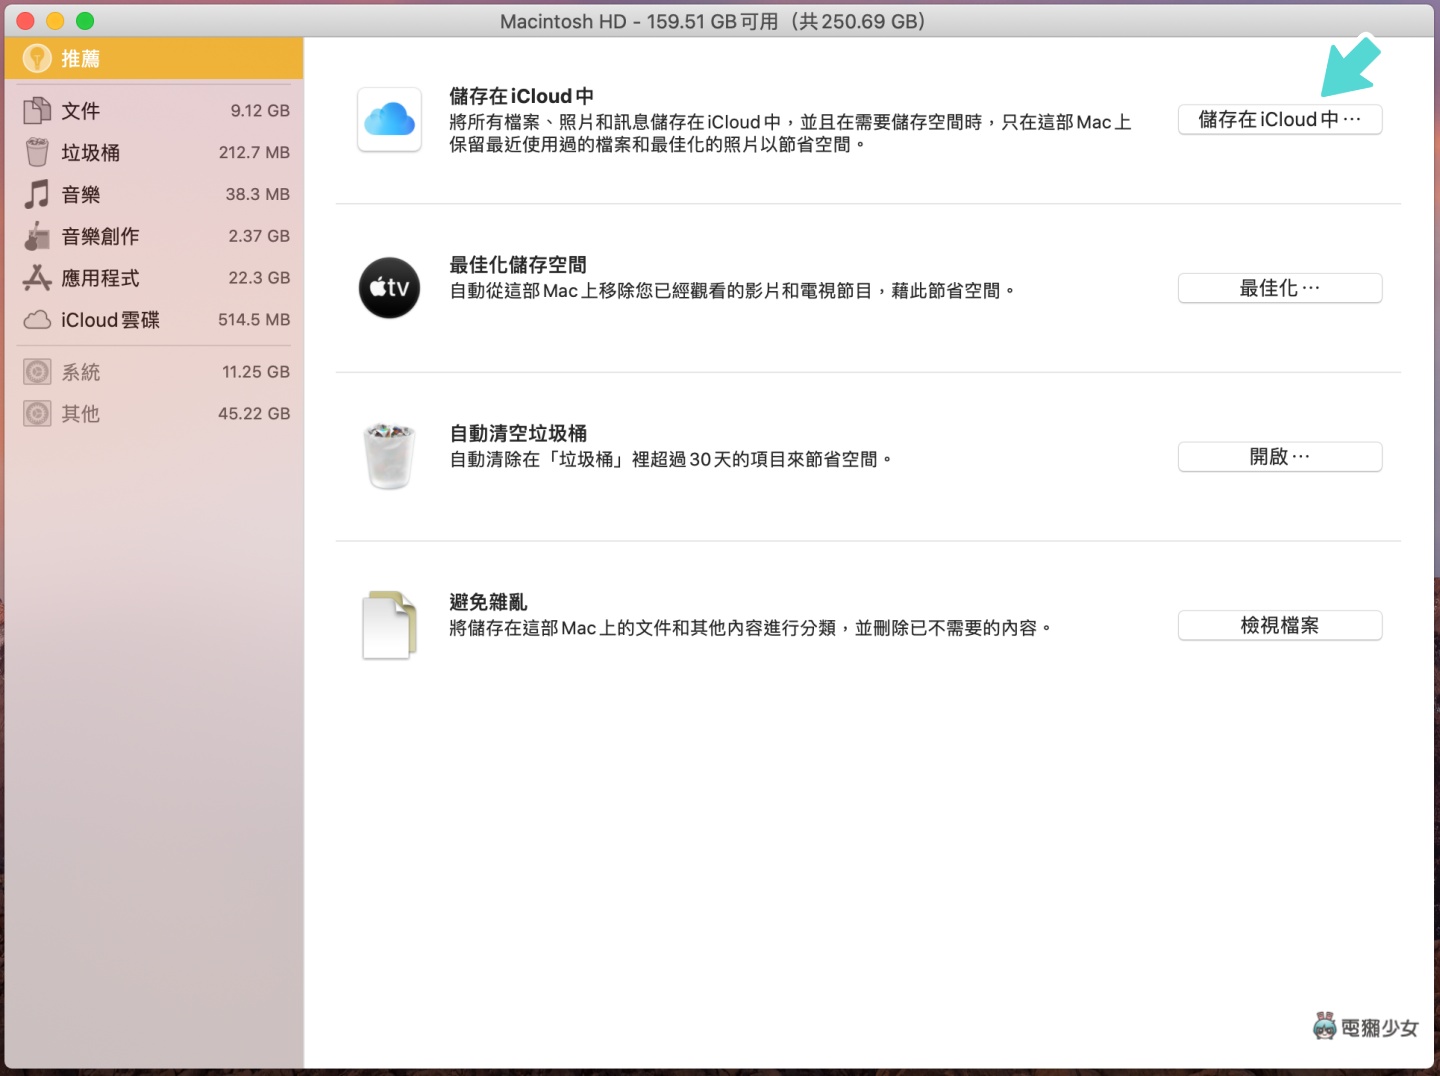Viewport: 1440px width, 1076px height.
Task: Click the 最佳化儲存空間 heading
Action: coord(518,265)
